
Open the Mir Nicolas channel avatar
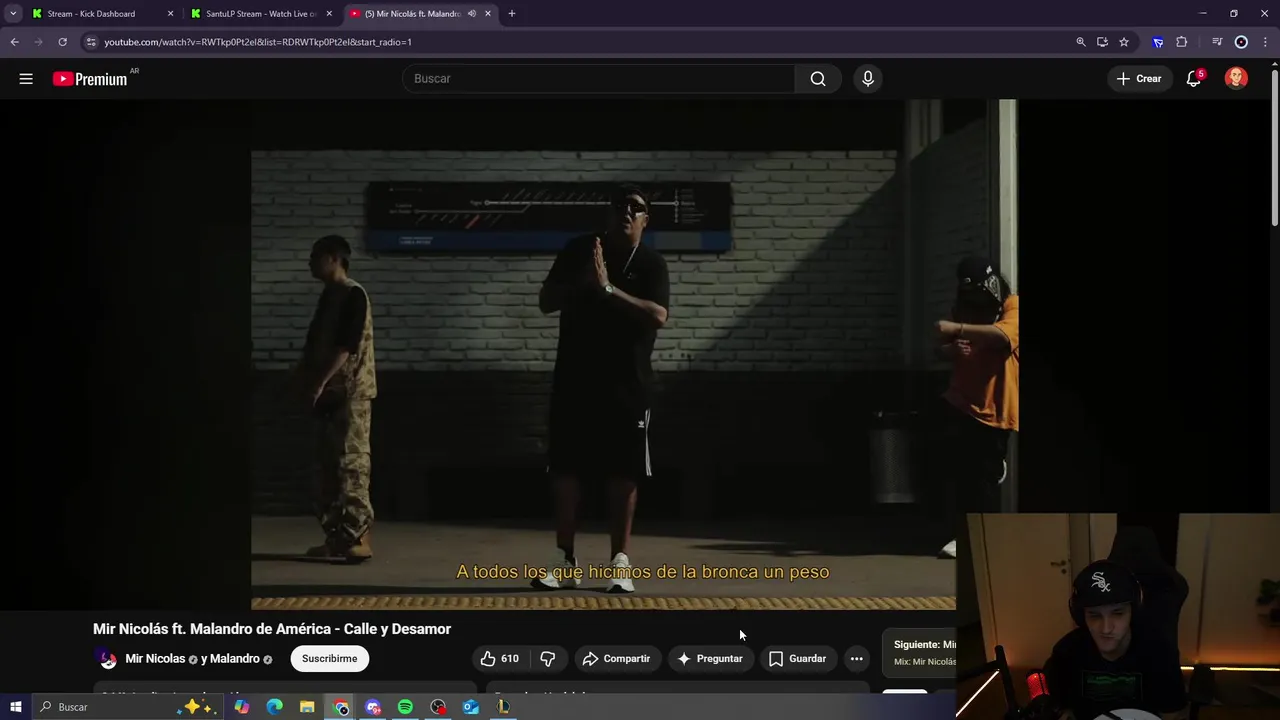pyautogui.click(x=107, y=658)
